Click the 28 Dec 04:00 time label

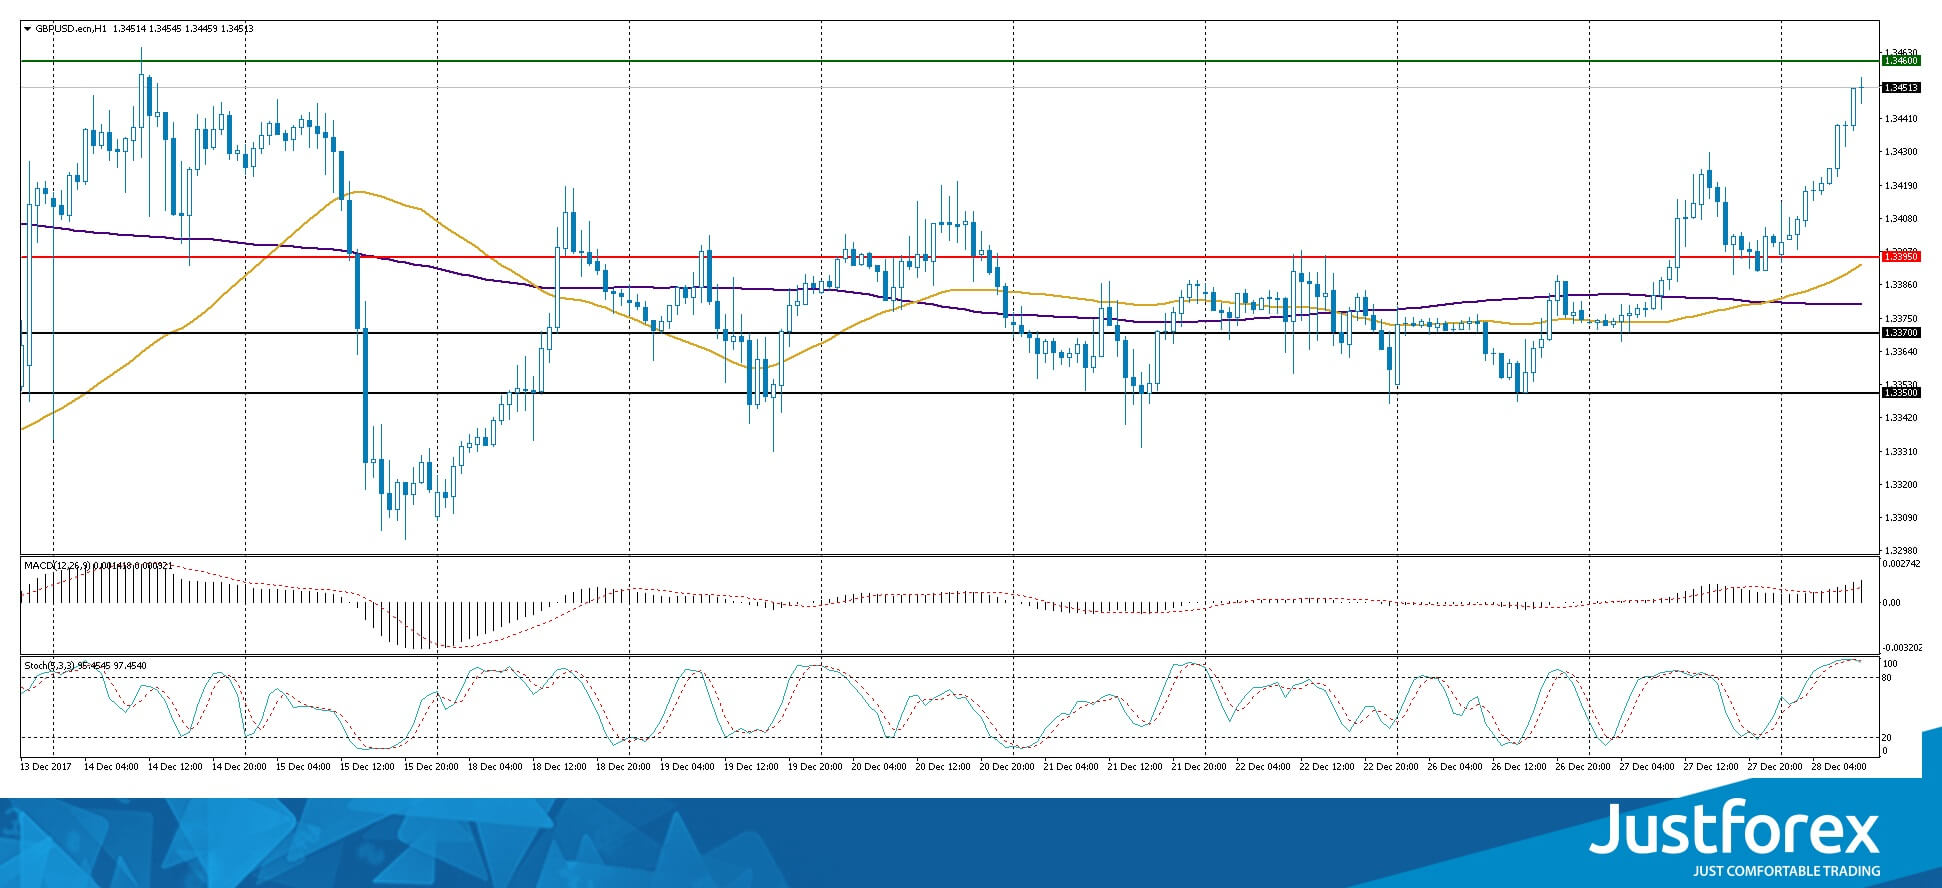(x=1839, y=767)
